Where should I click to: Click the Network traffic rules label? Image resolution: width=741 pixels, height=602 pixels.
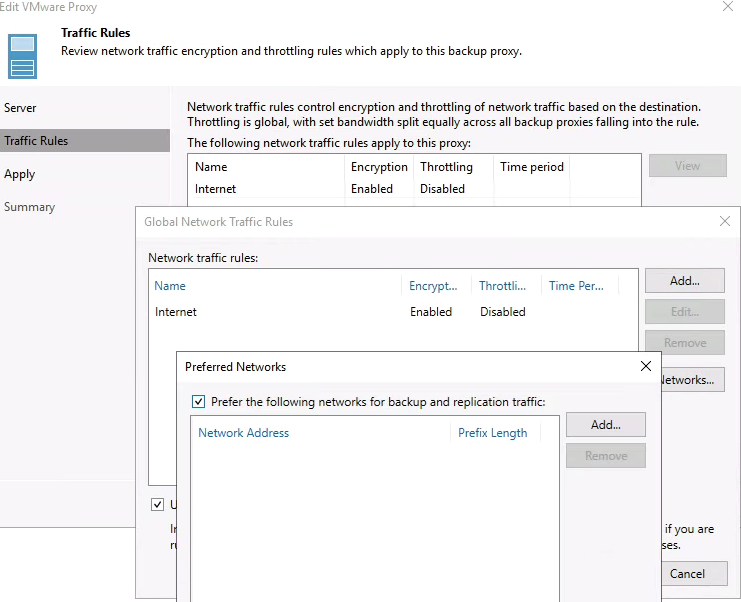203,258
